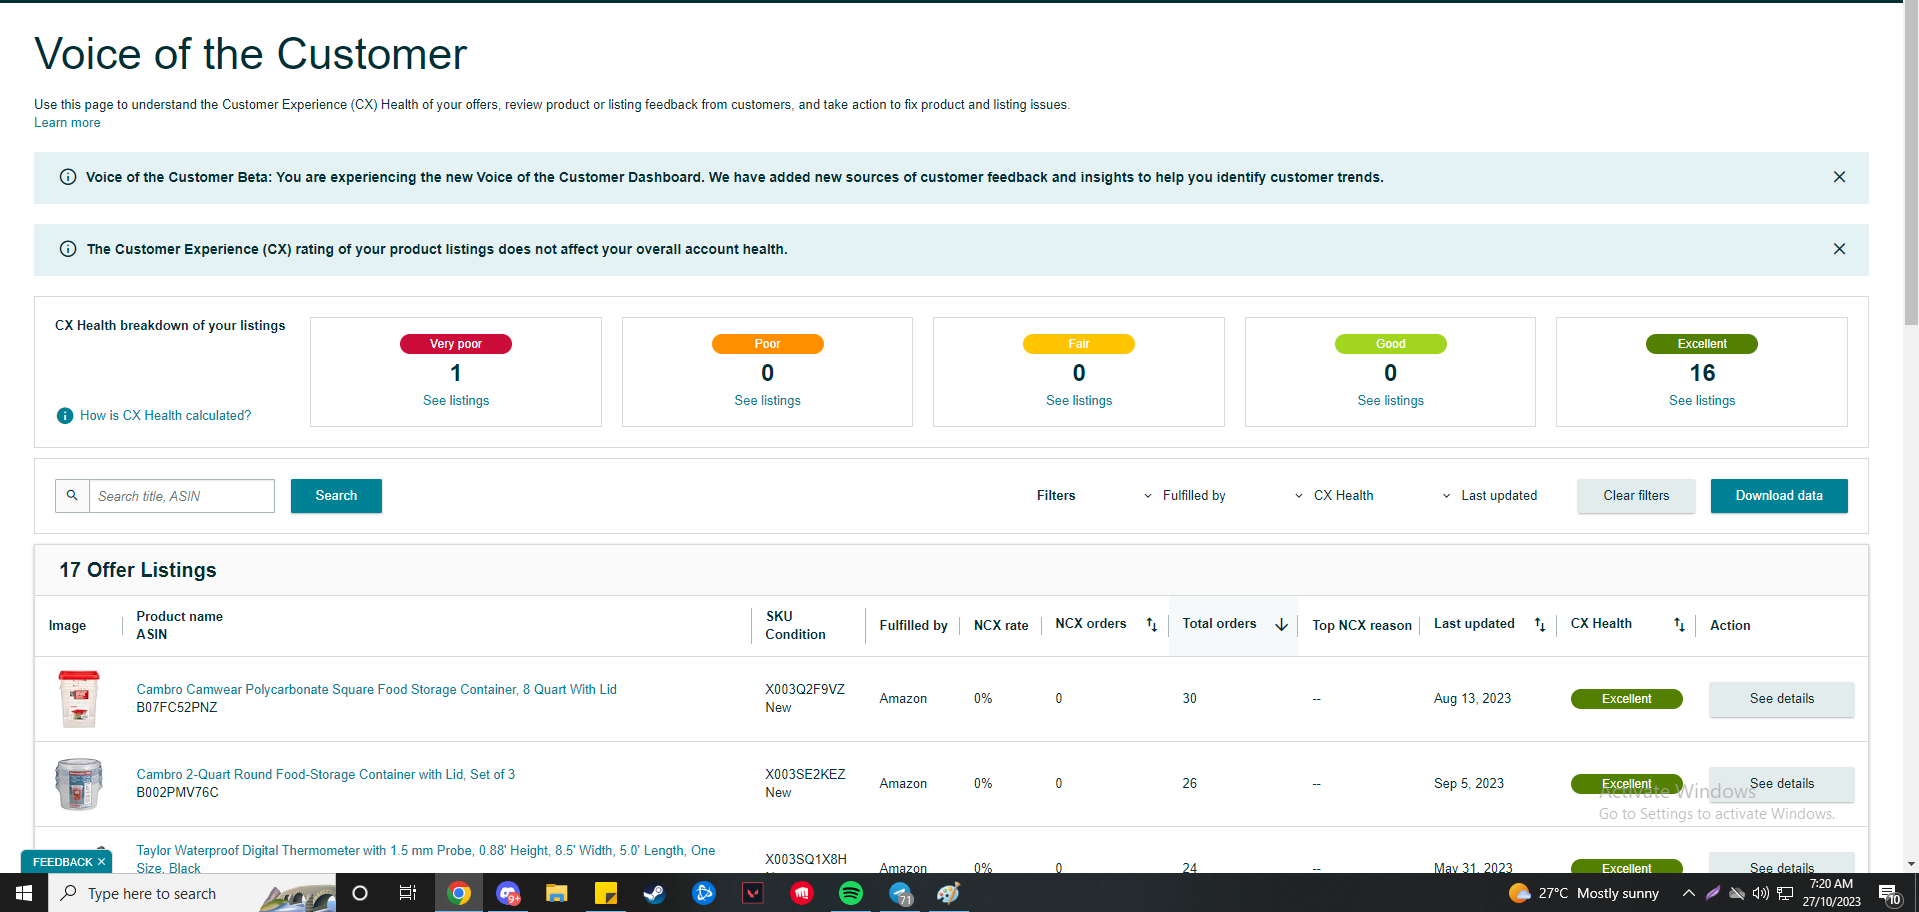Screen dimensions: 1919x912
Task: Switch to Google Chrome in the taskbar
Action: coord(459,893)
